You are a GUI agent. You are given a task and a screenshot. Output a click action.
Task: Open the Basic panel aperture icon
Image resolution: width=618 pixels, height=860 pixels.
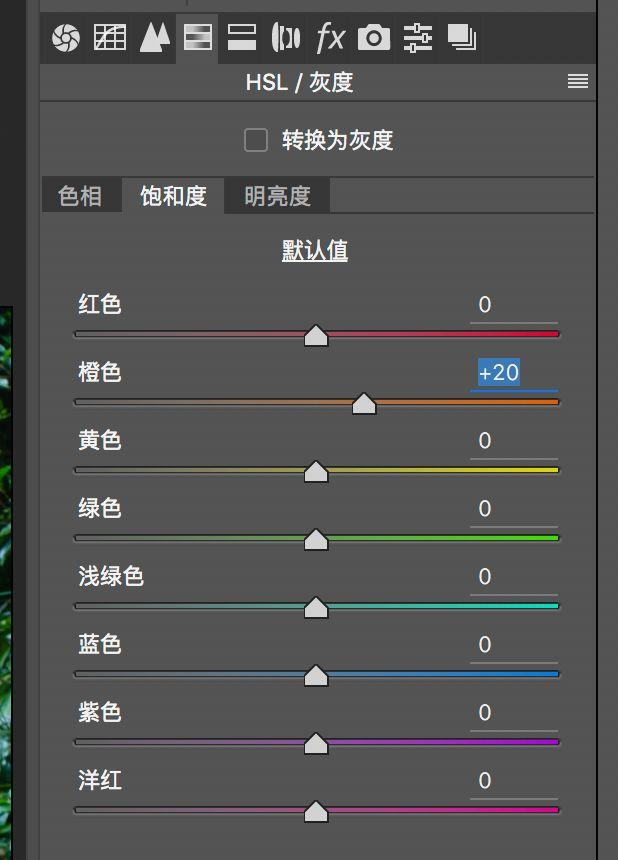point(65,38)
